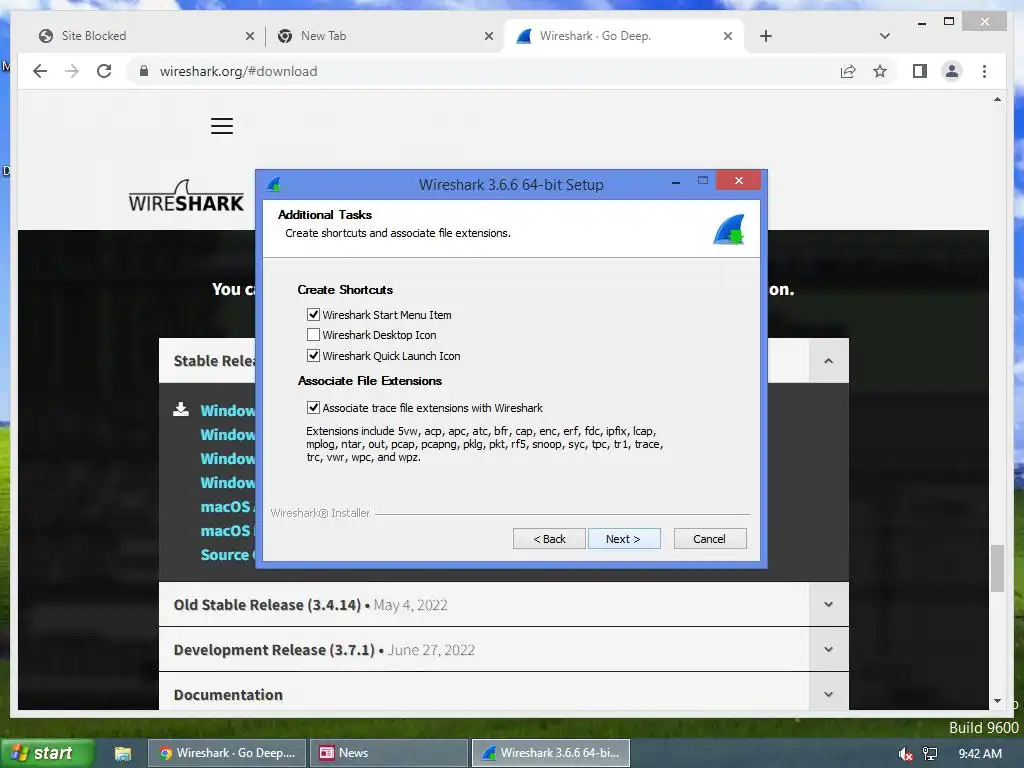Cancel the Wireshark installation

coord(710,539)
